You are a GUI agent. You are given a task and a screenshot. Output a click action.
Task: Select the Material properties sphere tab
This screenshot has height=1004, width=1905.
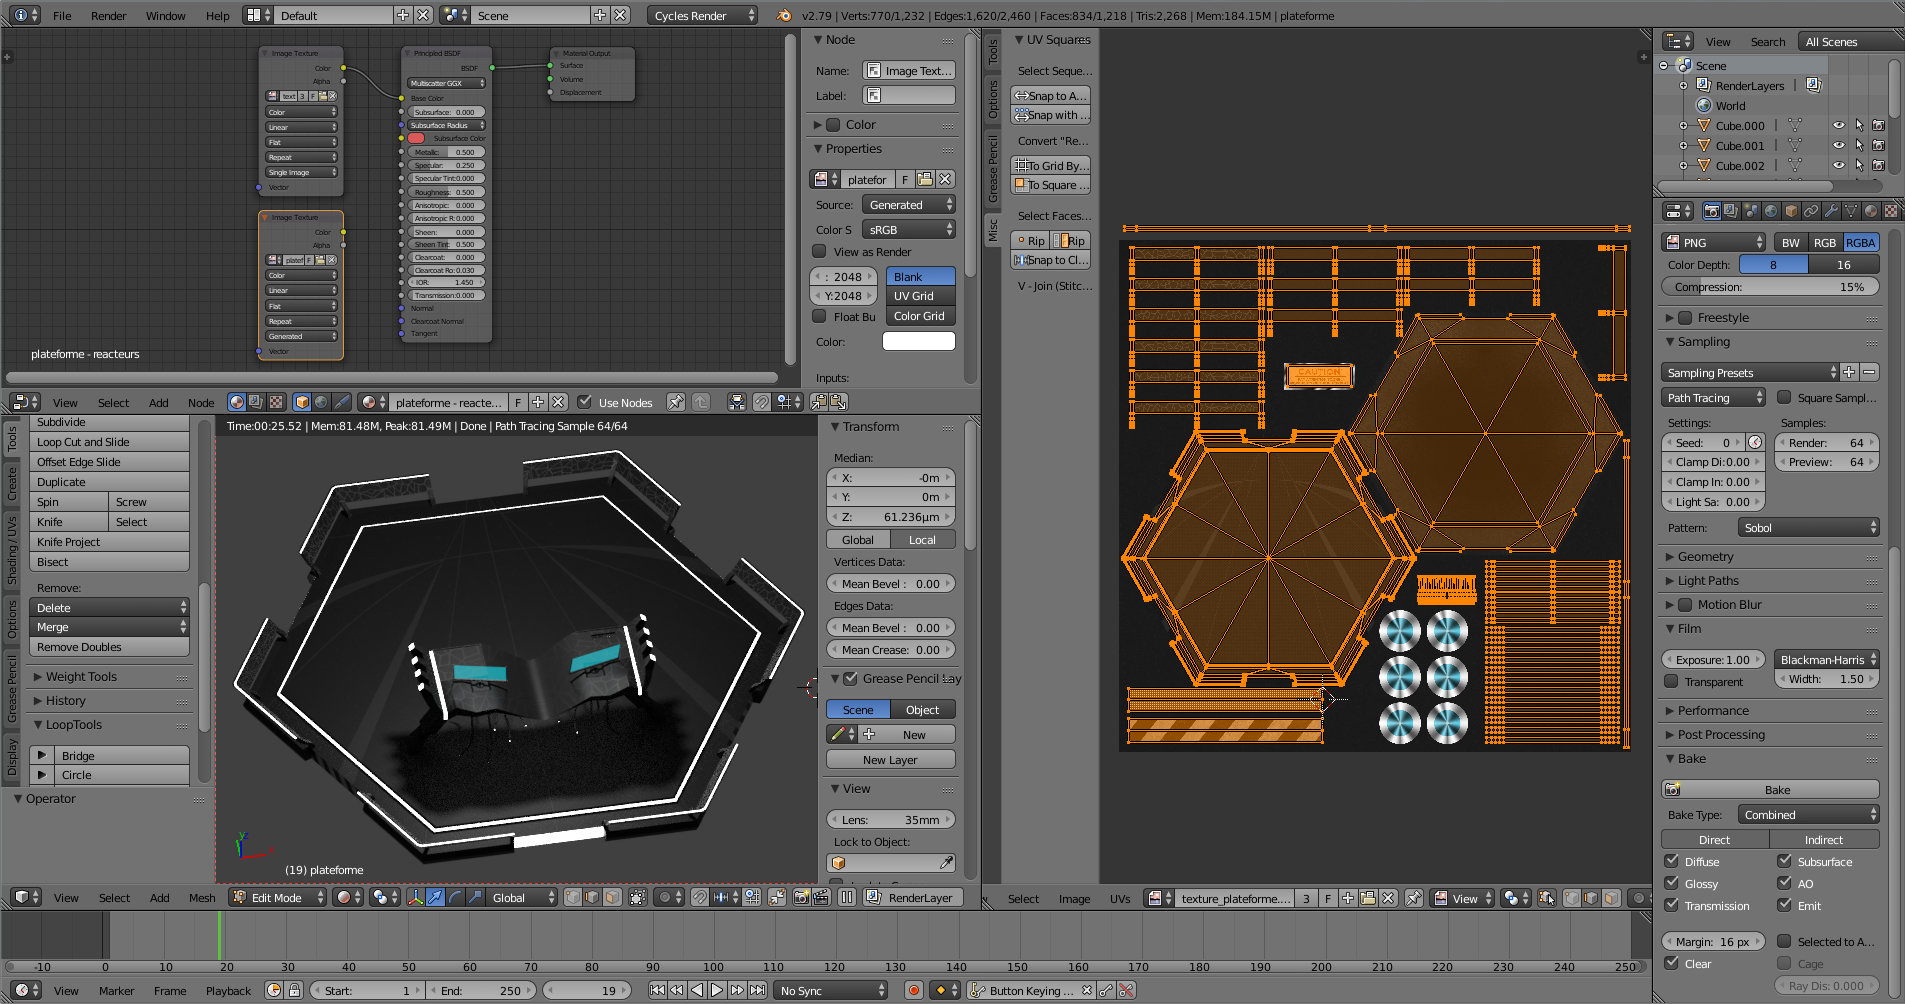(x=1871, y=211)
